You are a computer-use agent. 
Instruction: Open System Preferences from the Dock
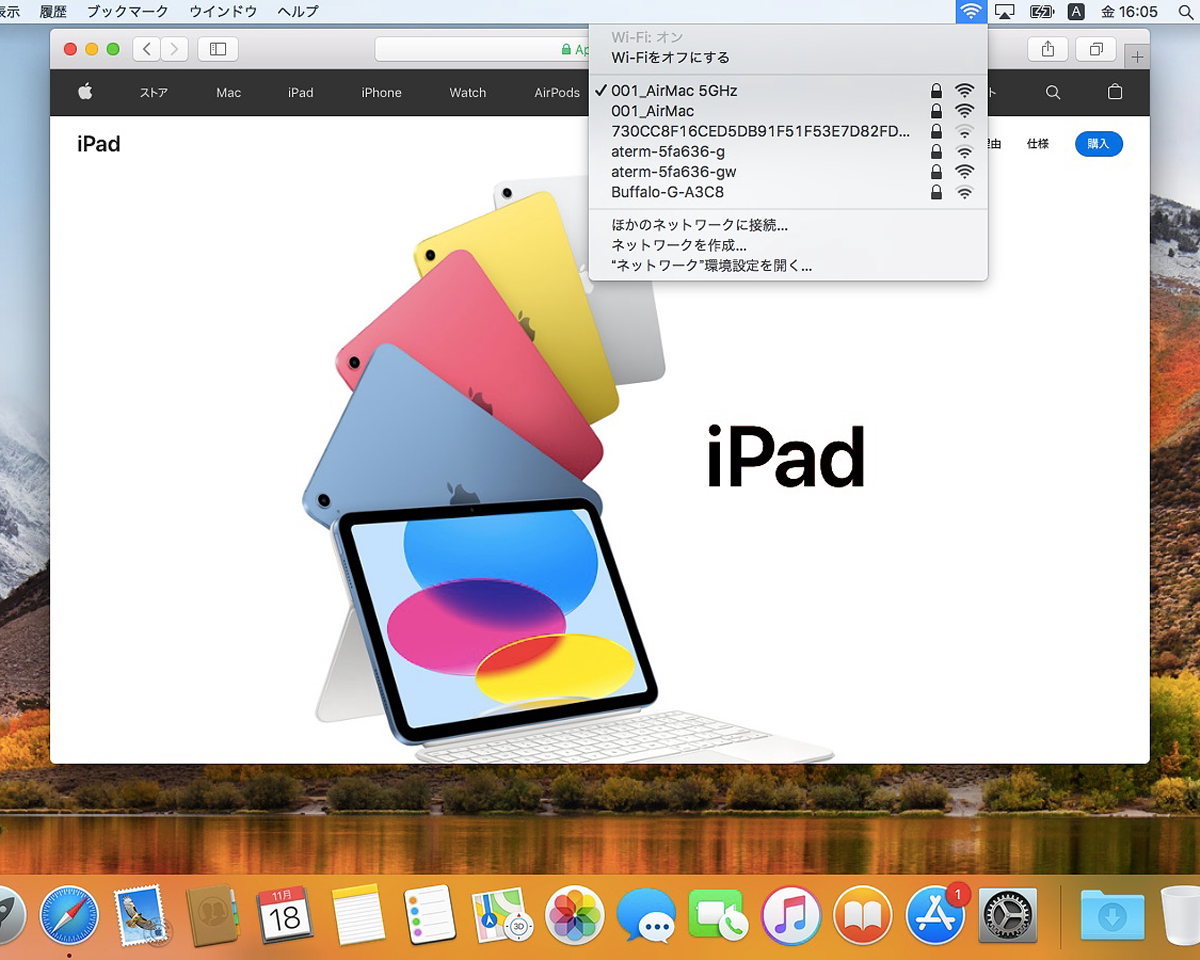pos(1007,916)
